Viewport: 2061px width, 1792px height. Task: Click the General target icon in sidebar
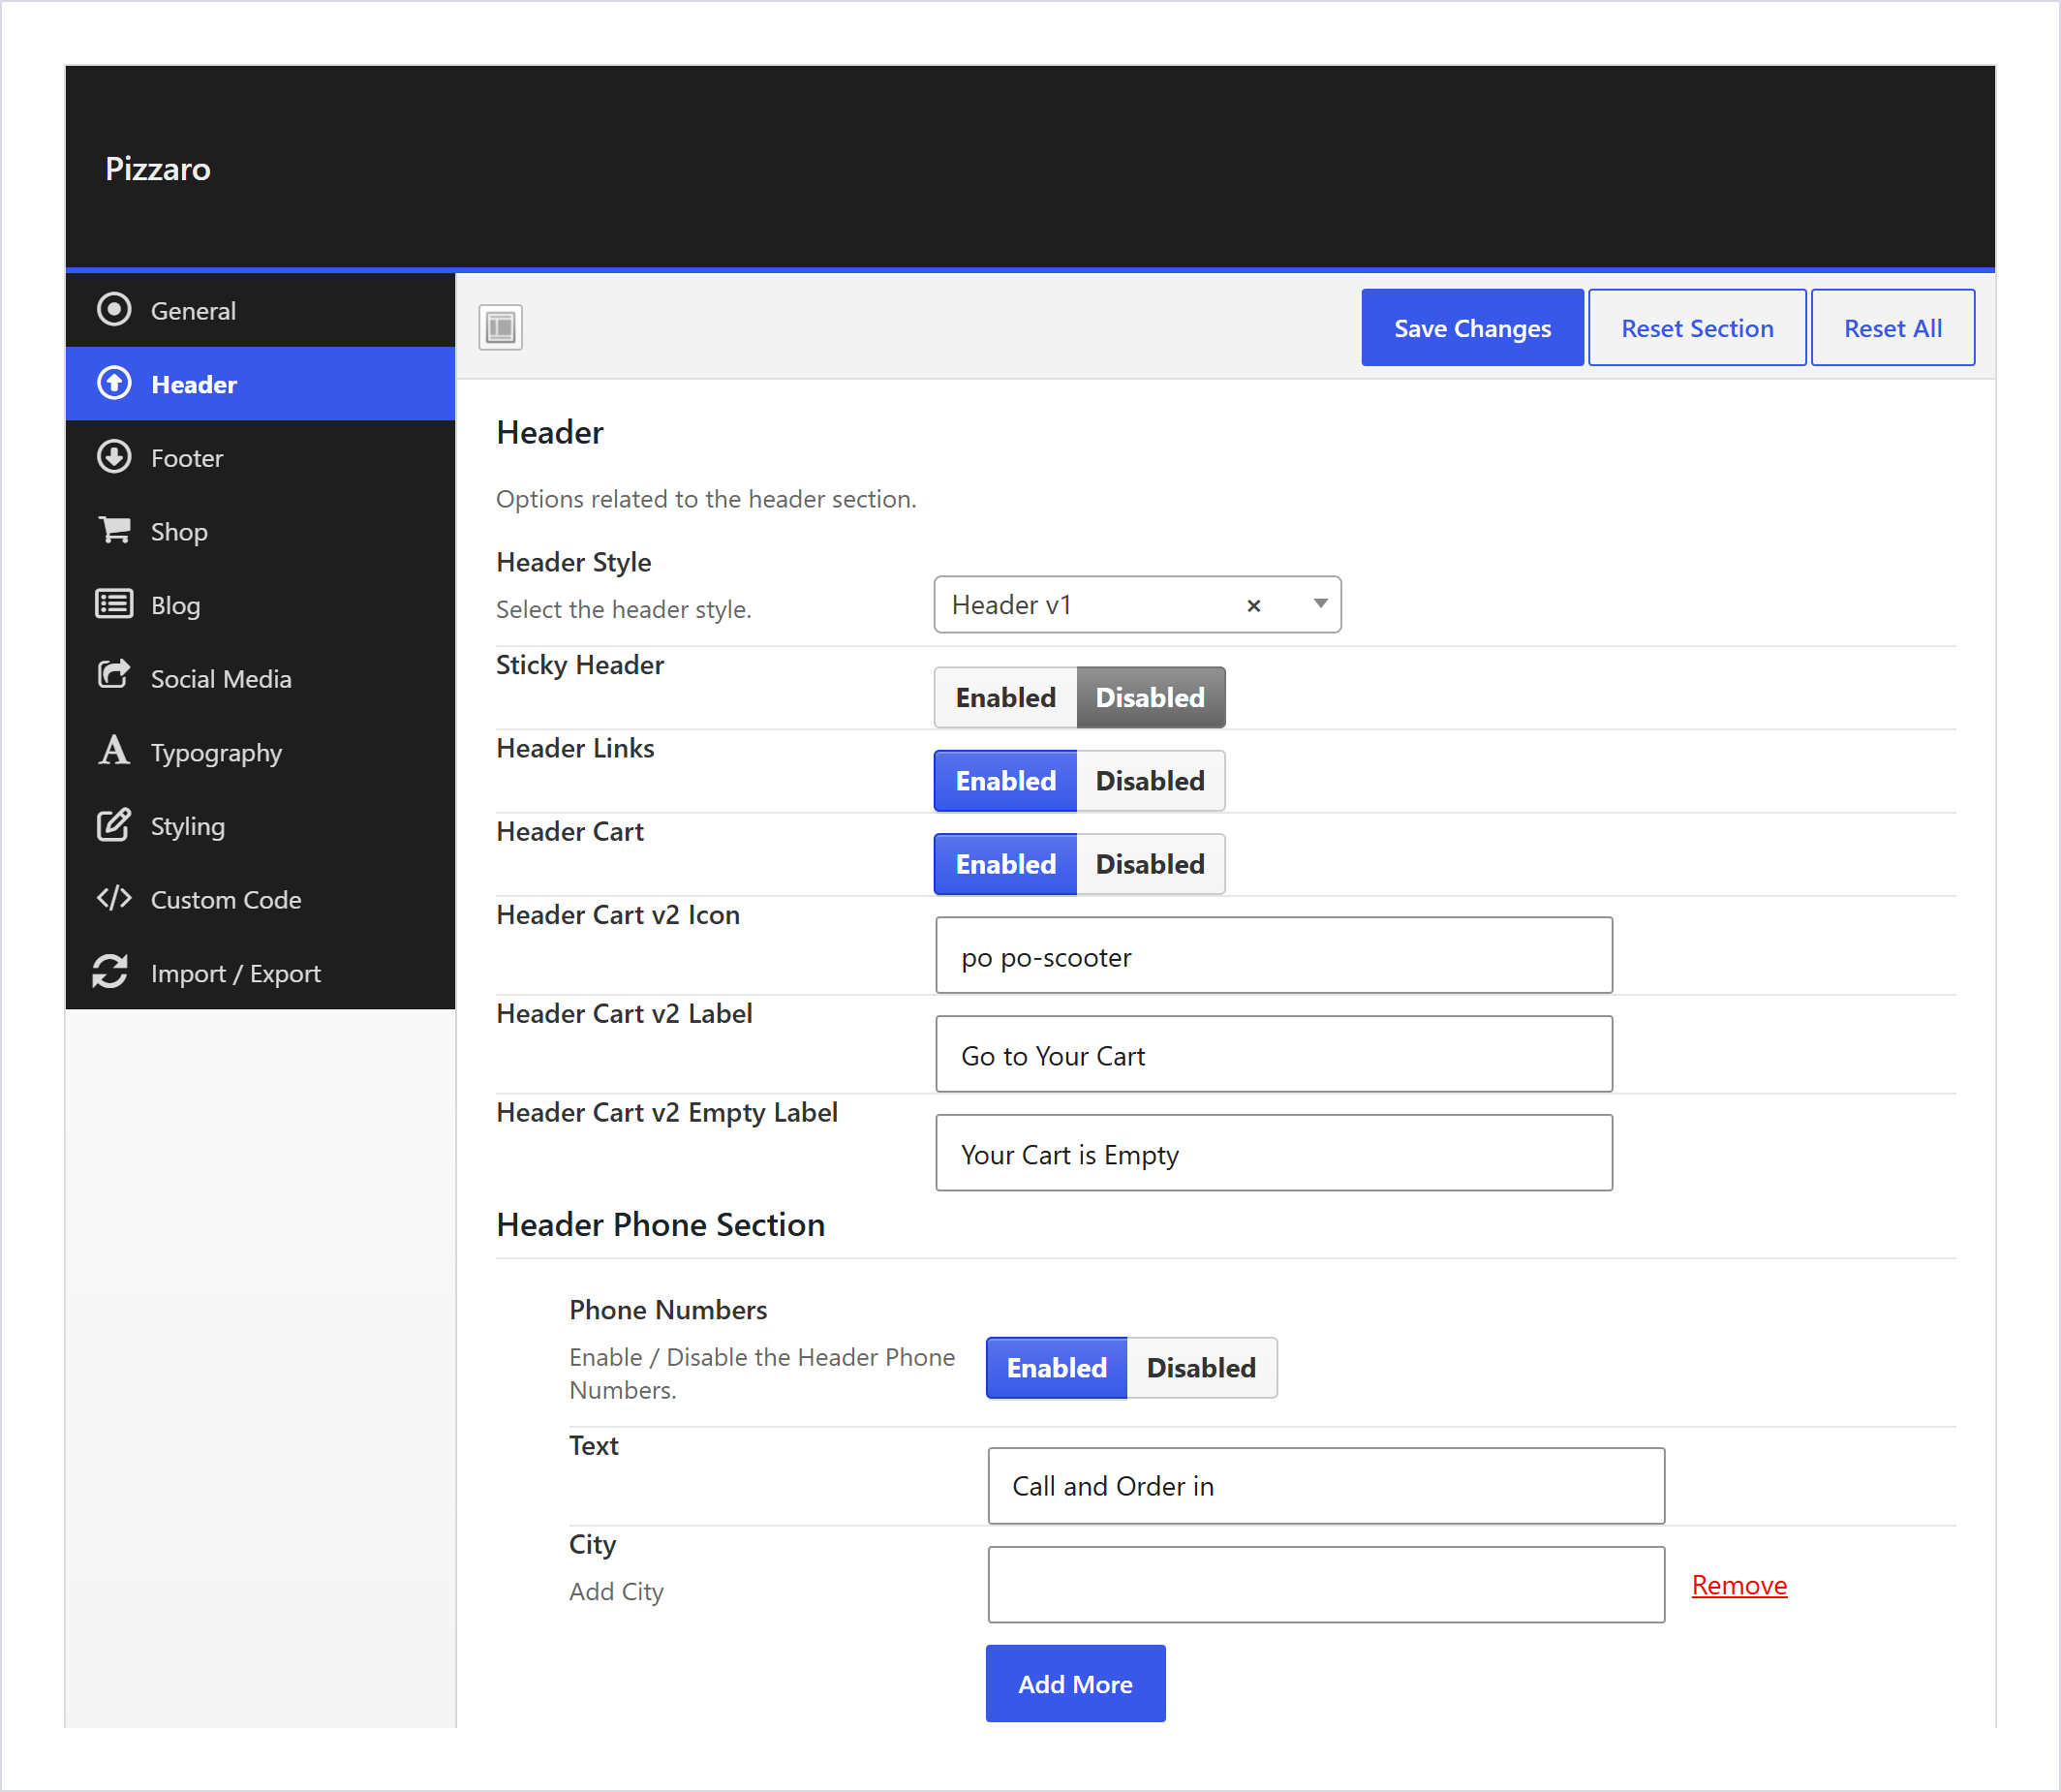tap(114, 310)
